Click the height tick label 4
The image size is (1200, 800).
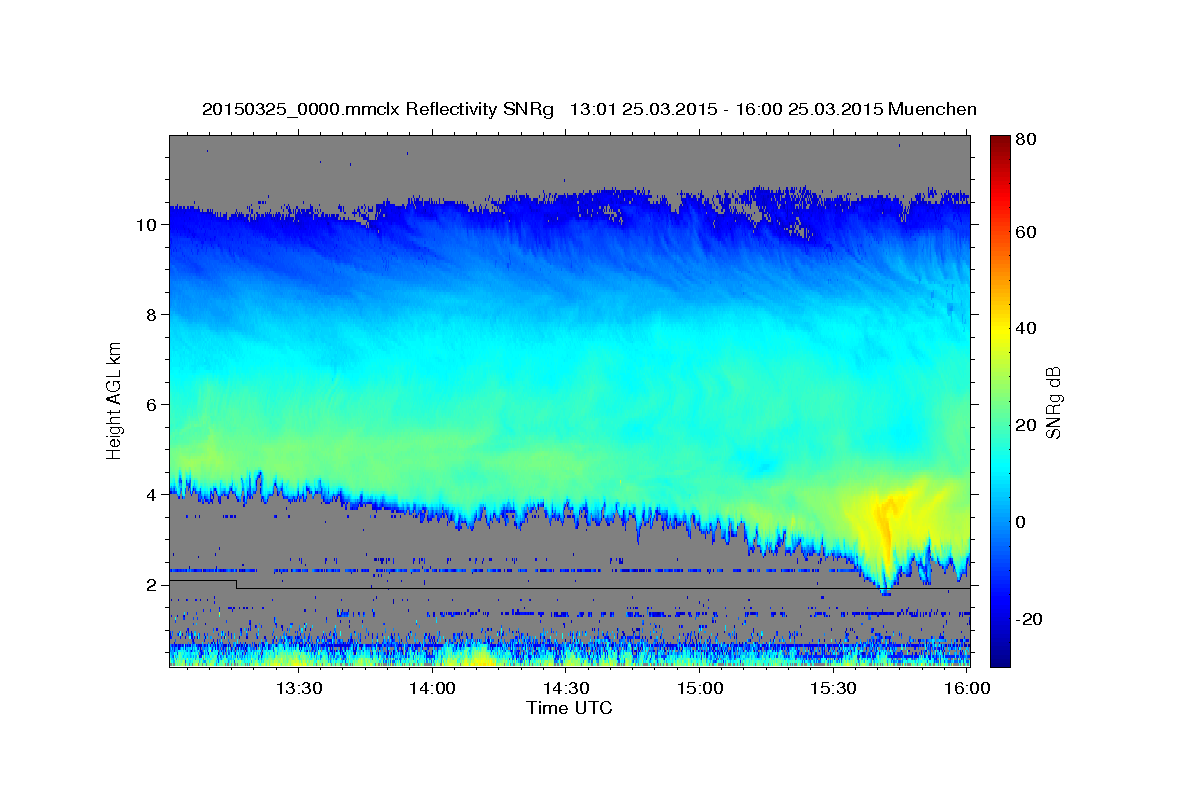click(152, 495)
